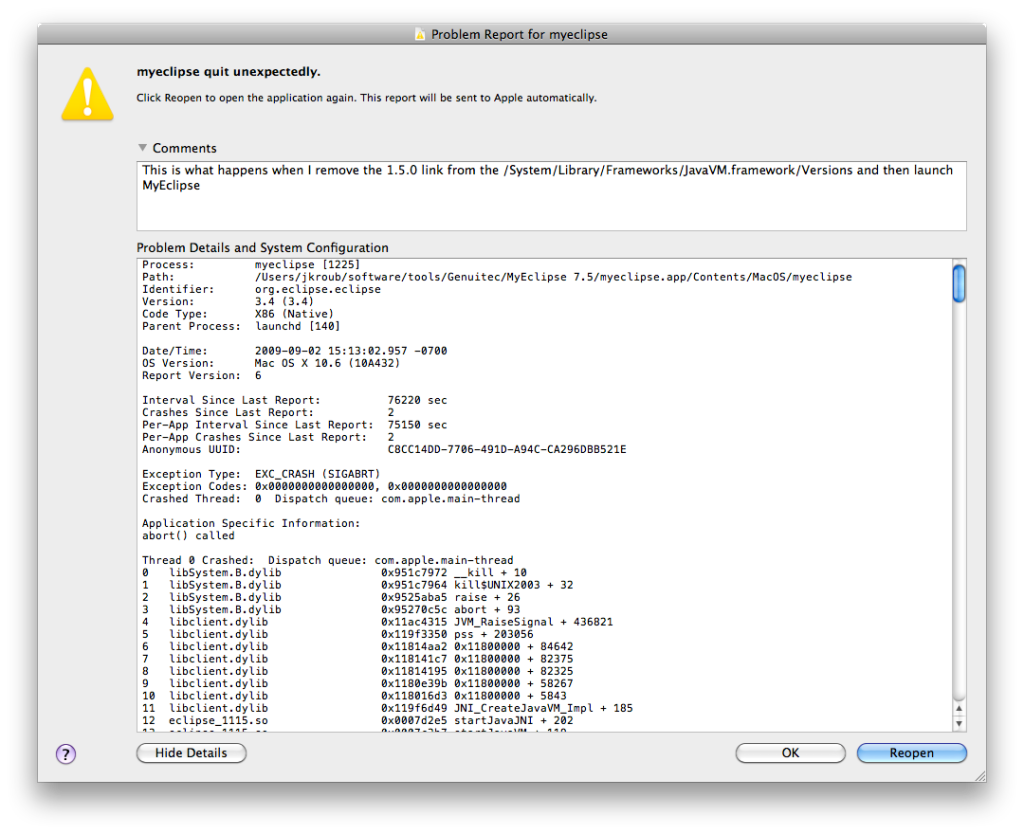Click the Exception Codes line
The height and width of the screenshot is (834, 1024).
coord(325,487)
